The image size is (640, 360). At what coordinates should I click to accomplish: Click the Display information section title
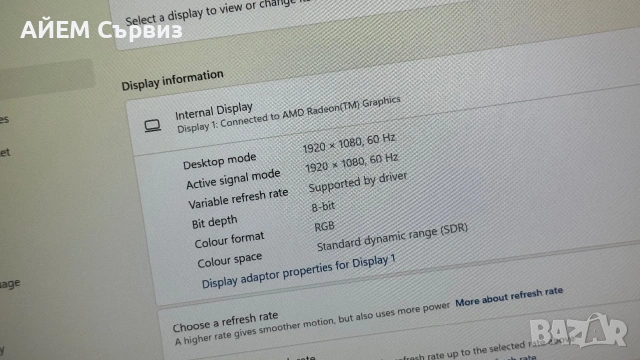tap(172, 80)
